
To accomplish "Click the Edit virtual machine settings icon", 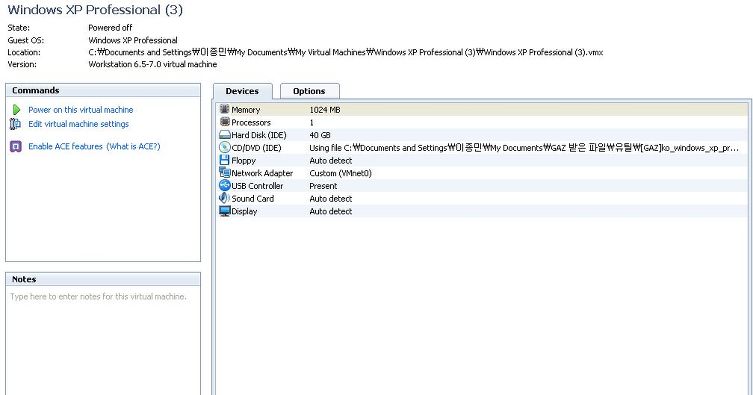I will coord(15,124).
